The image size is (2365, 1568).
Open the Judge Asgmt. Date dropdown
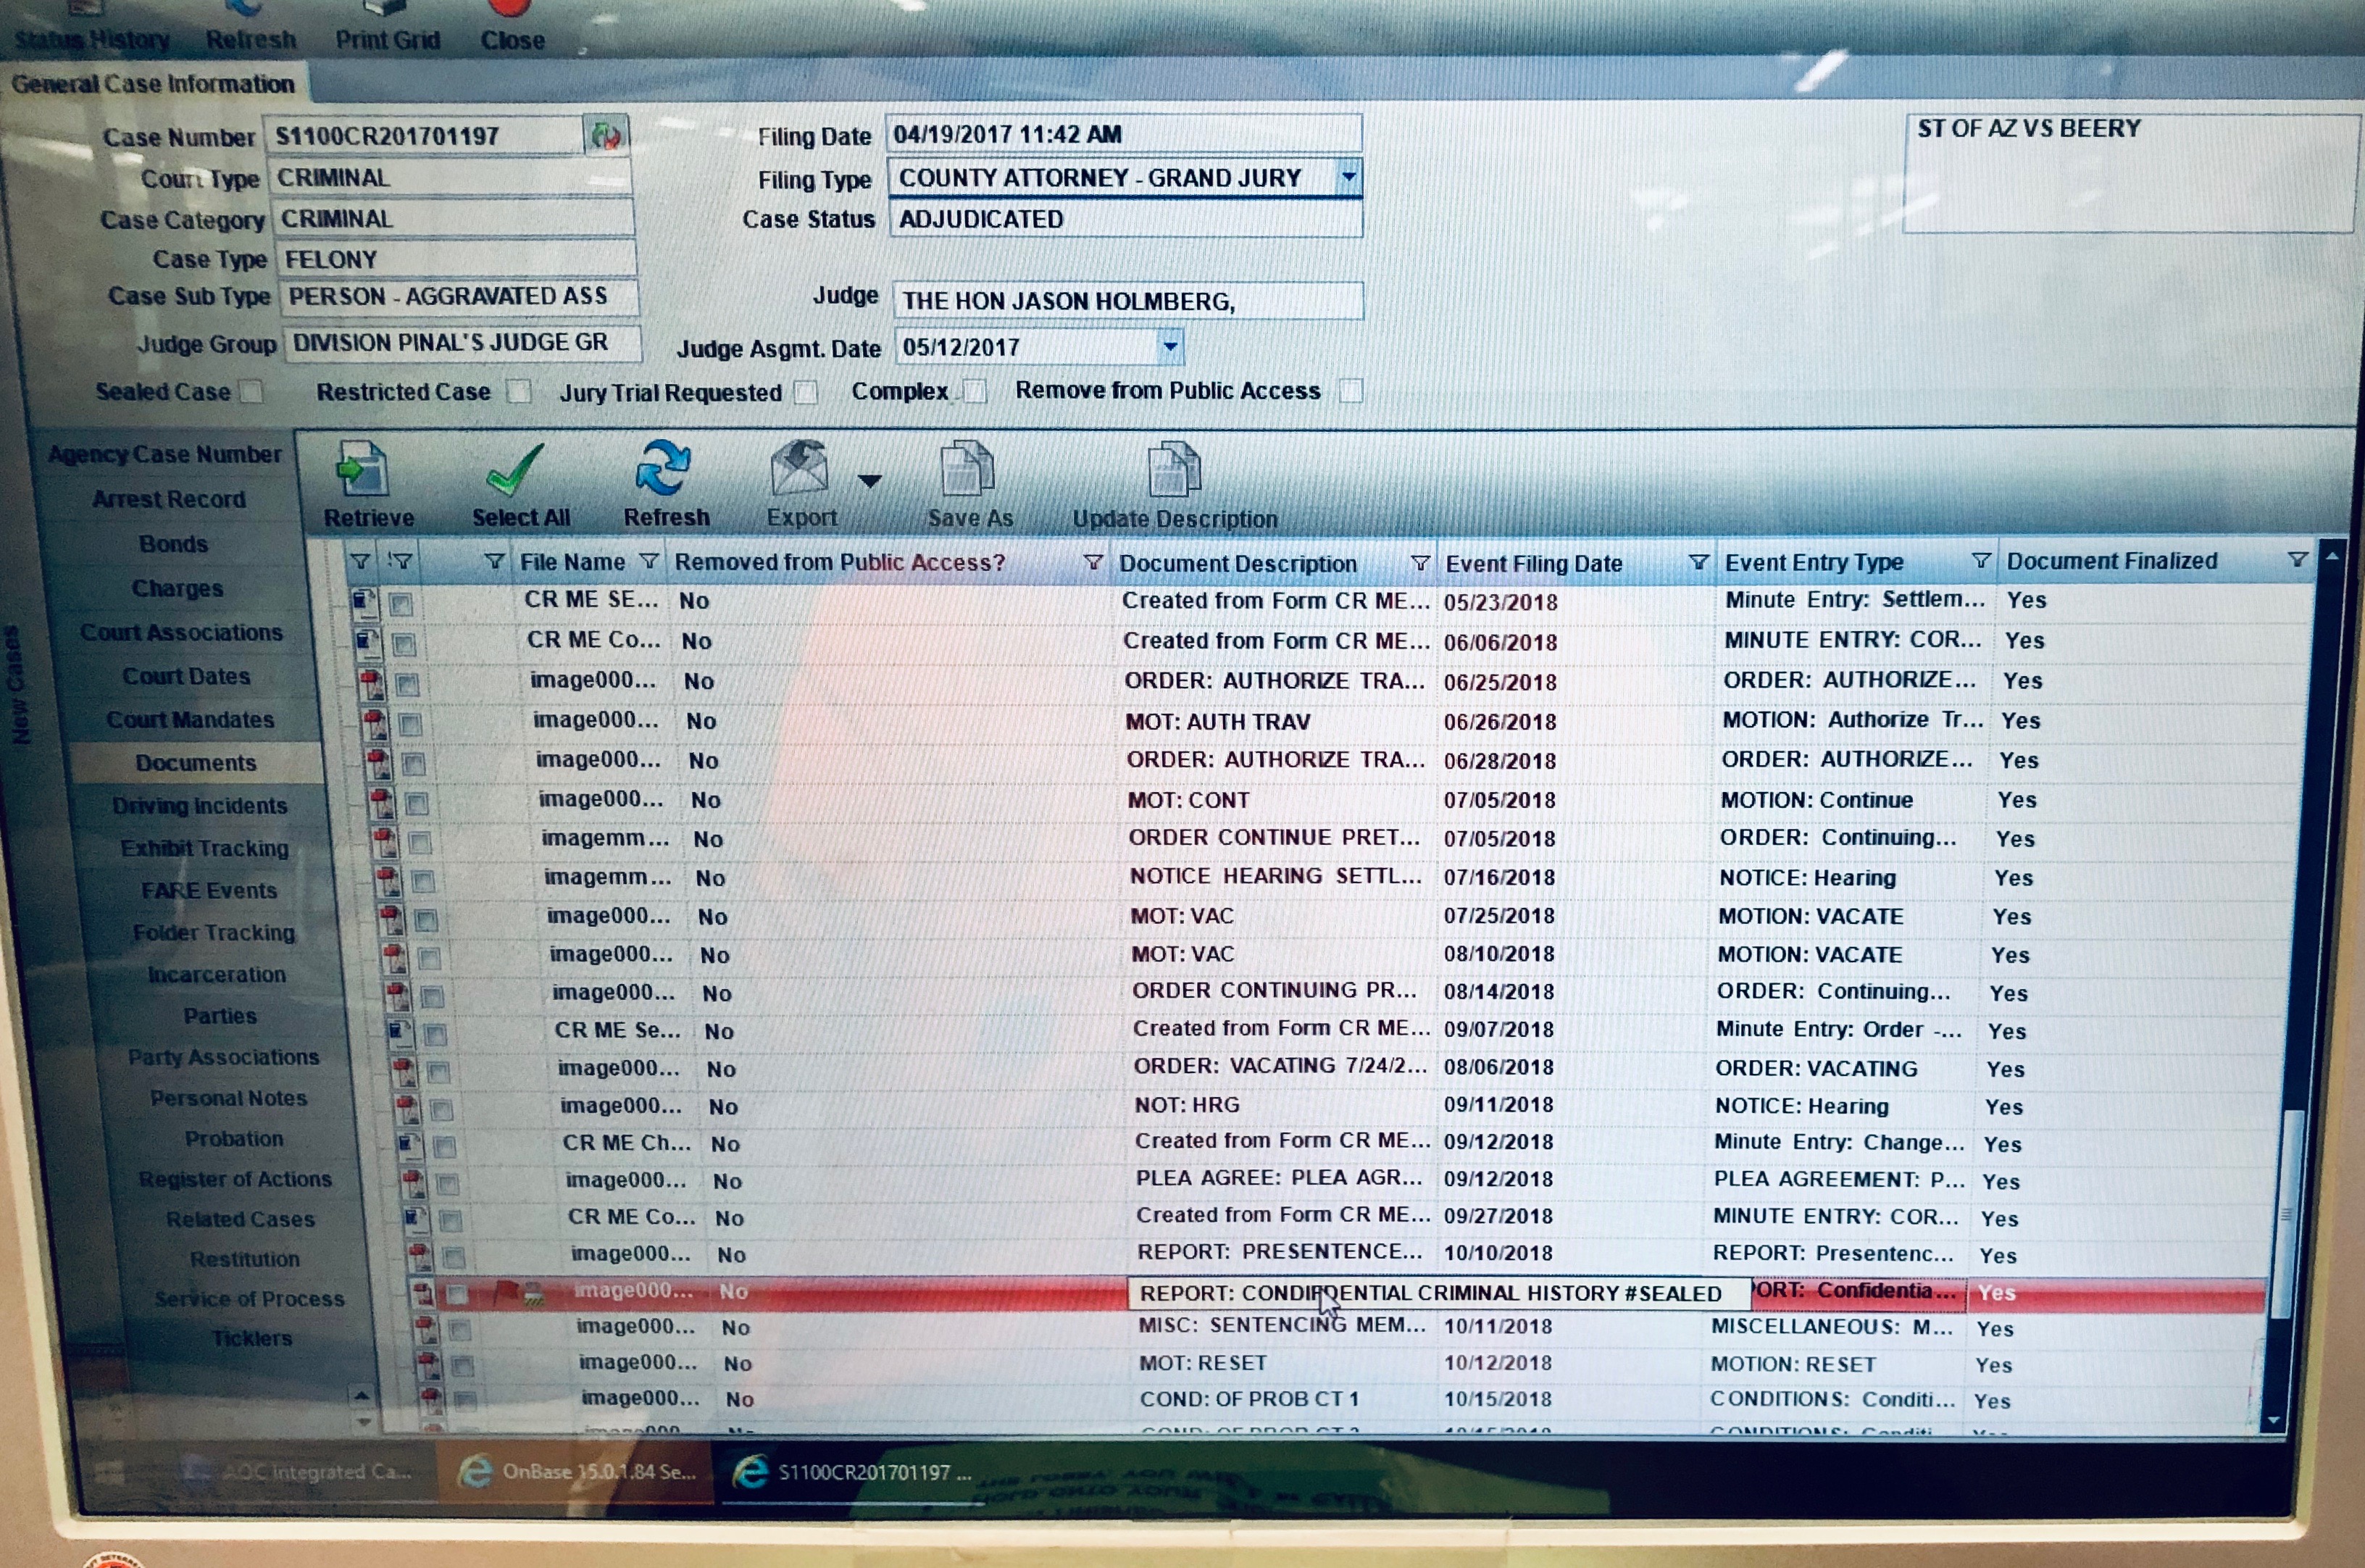pyautogui.click(x=1169, y=347)
